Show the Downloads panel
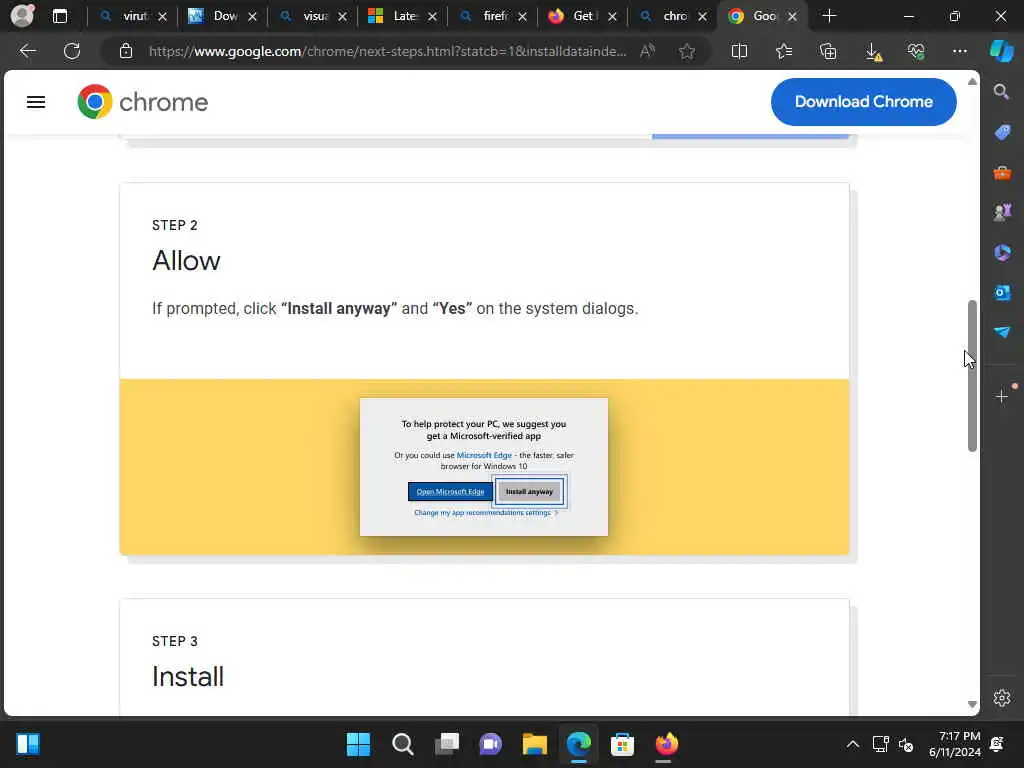The image size is (1024, 768). tap(873, 52)
